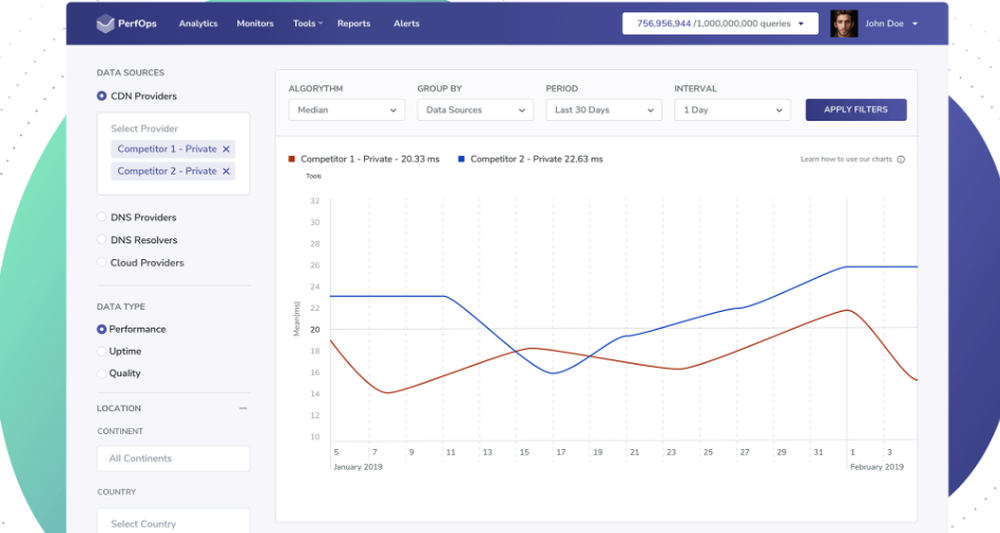This screenshot has width=1000, height=533.
Task: Click the PerfOps logo icon
Action: click(x=105, y=24)
